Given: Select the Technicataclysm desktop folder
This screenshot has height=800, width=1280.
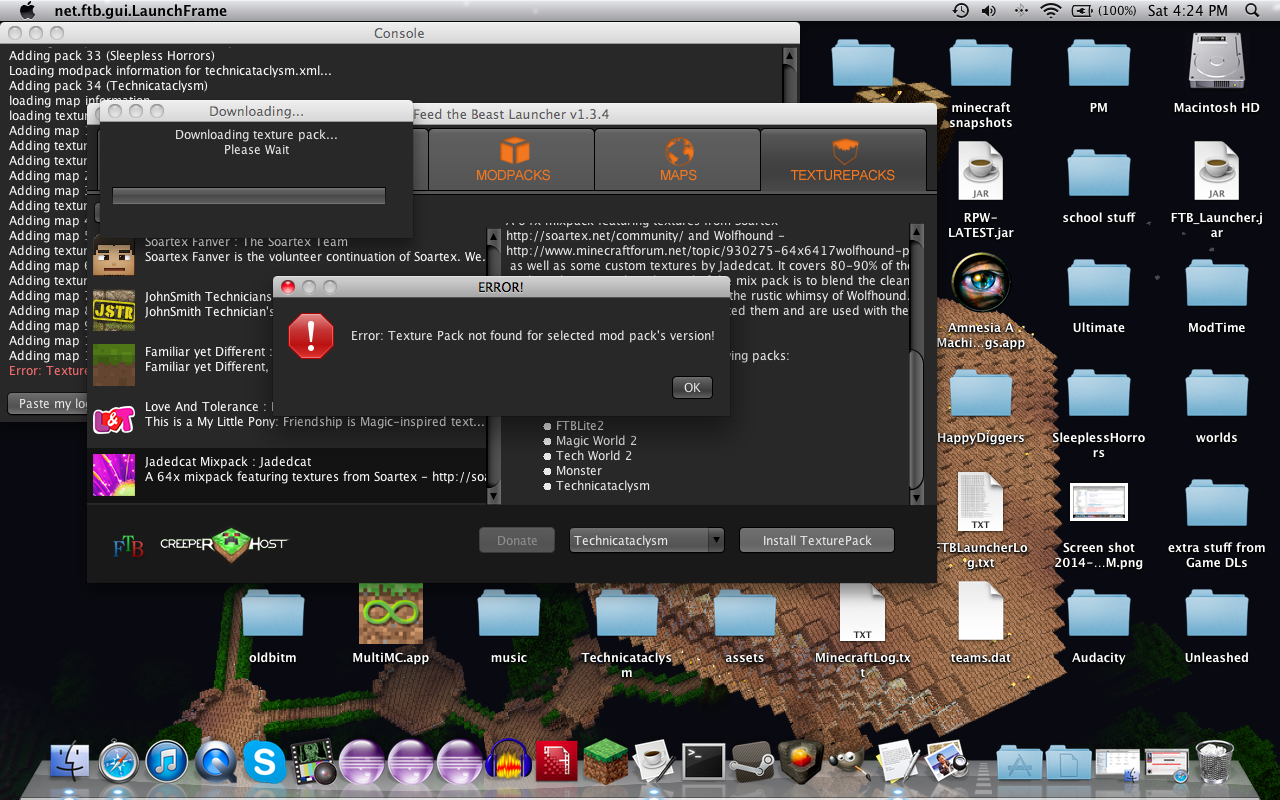Looking at the screenshot, I should coord(627,613).
